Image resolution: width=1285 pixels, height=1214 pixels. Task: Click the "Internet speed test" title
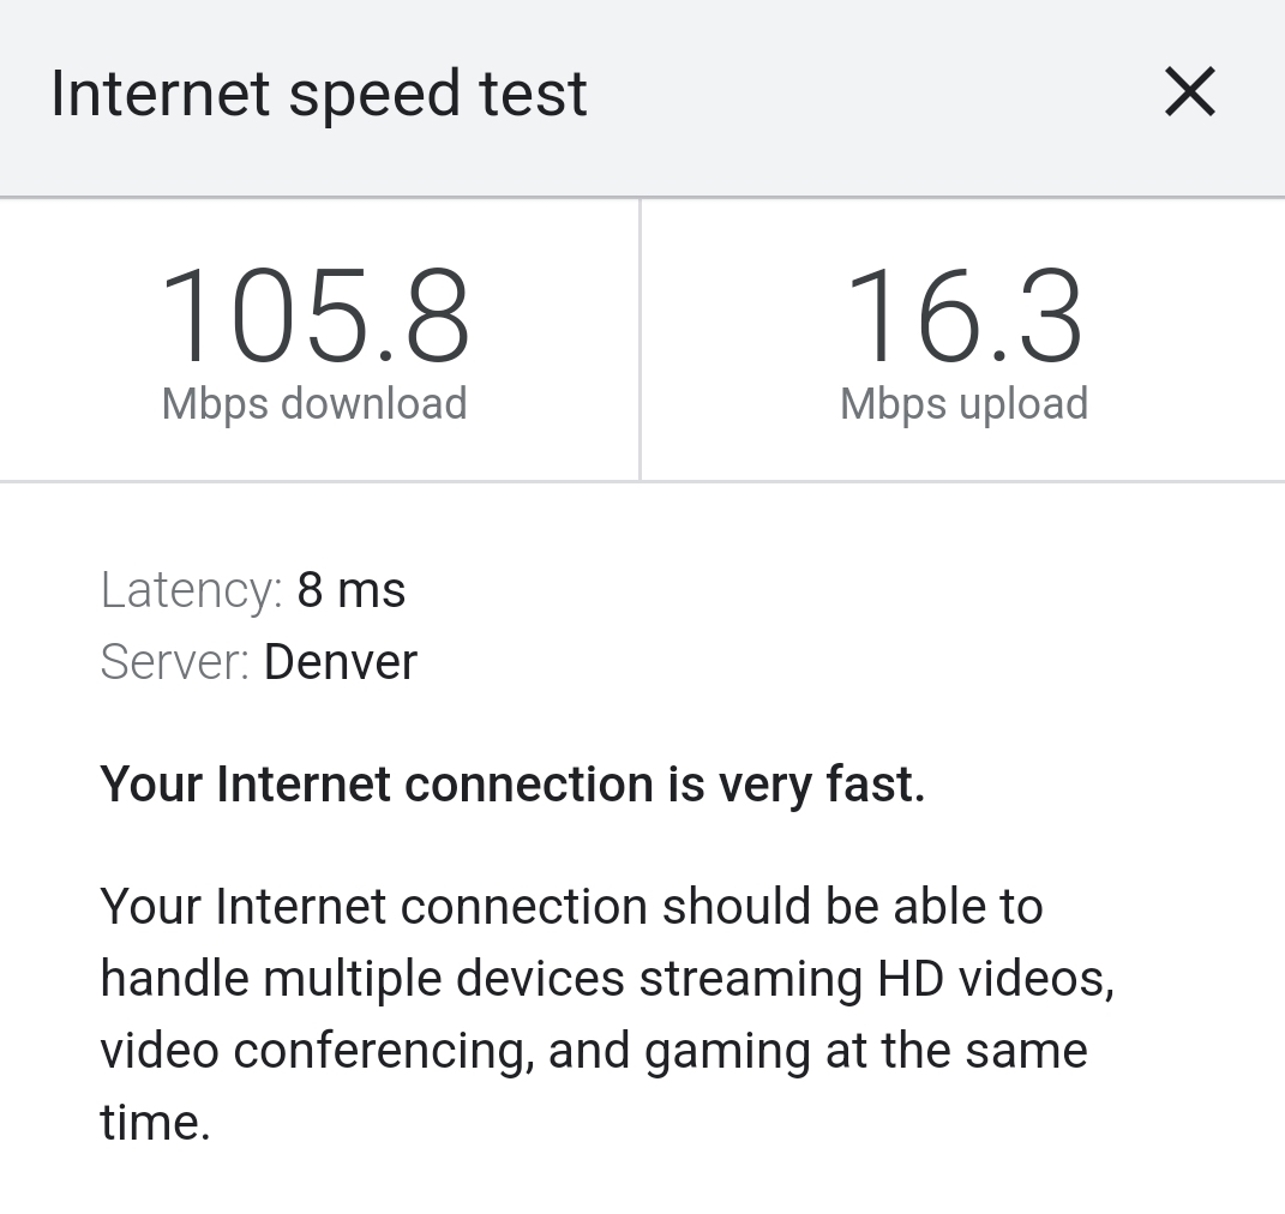[318, 94]
